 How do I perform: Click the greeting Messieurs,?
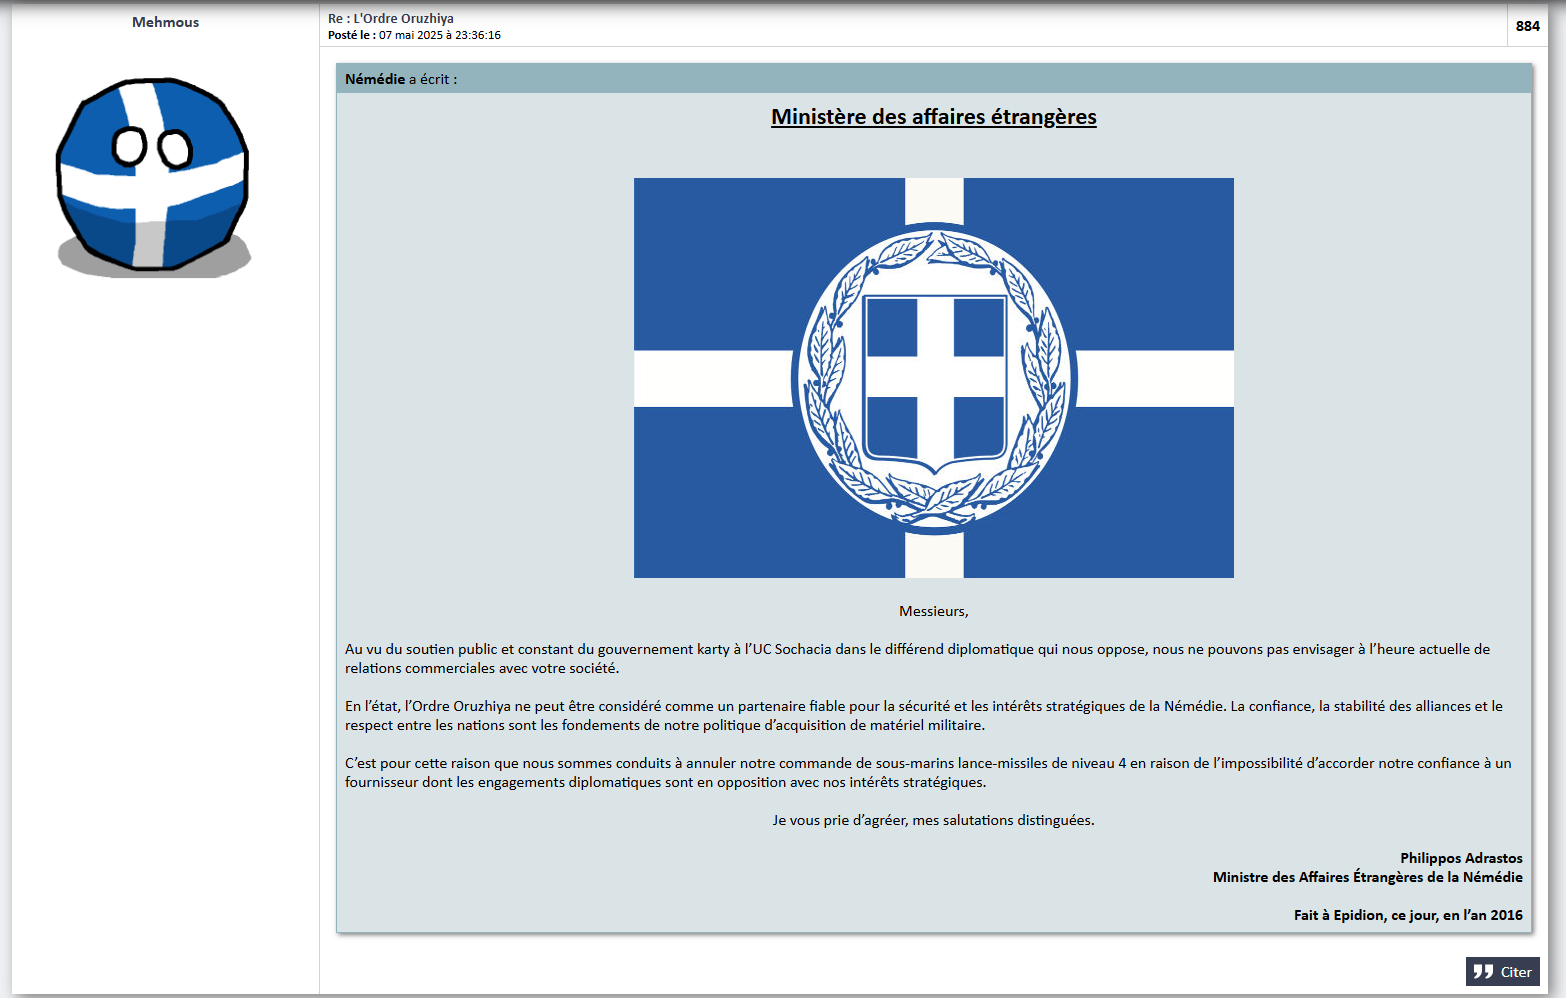(x=934, y=611)
